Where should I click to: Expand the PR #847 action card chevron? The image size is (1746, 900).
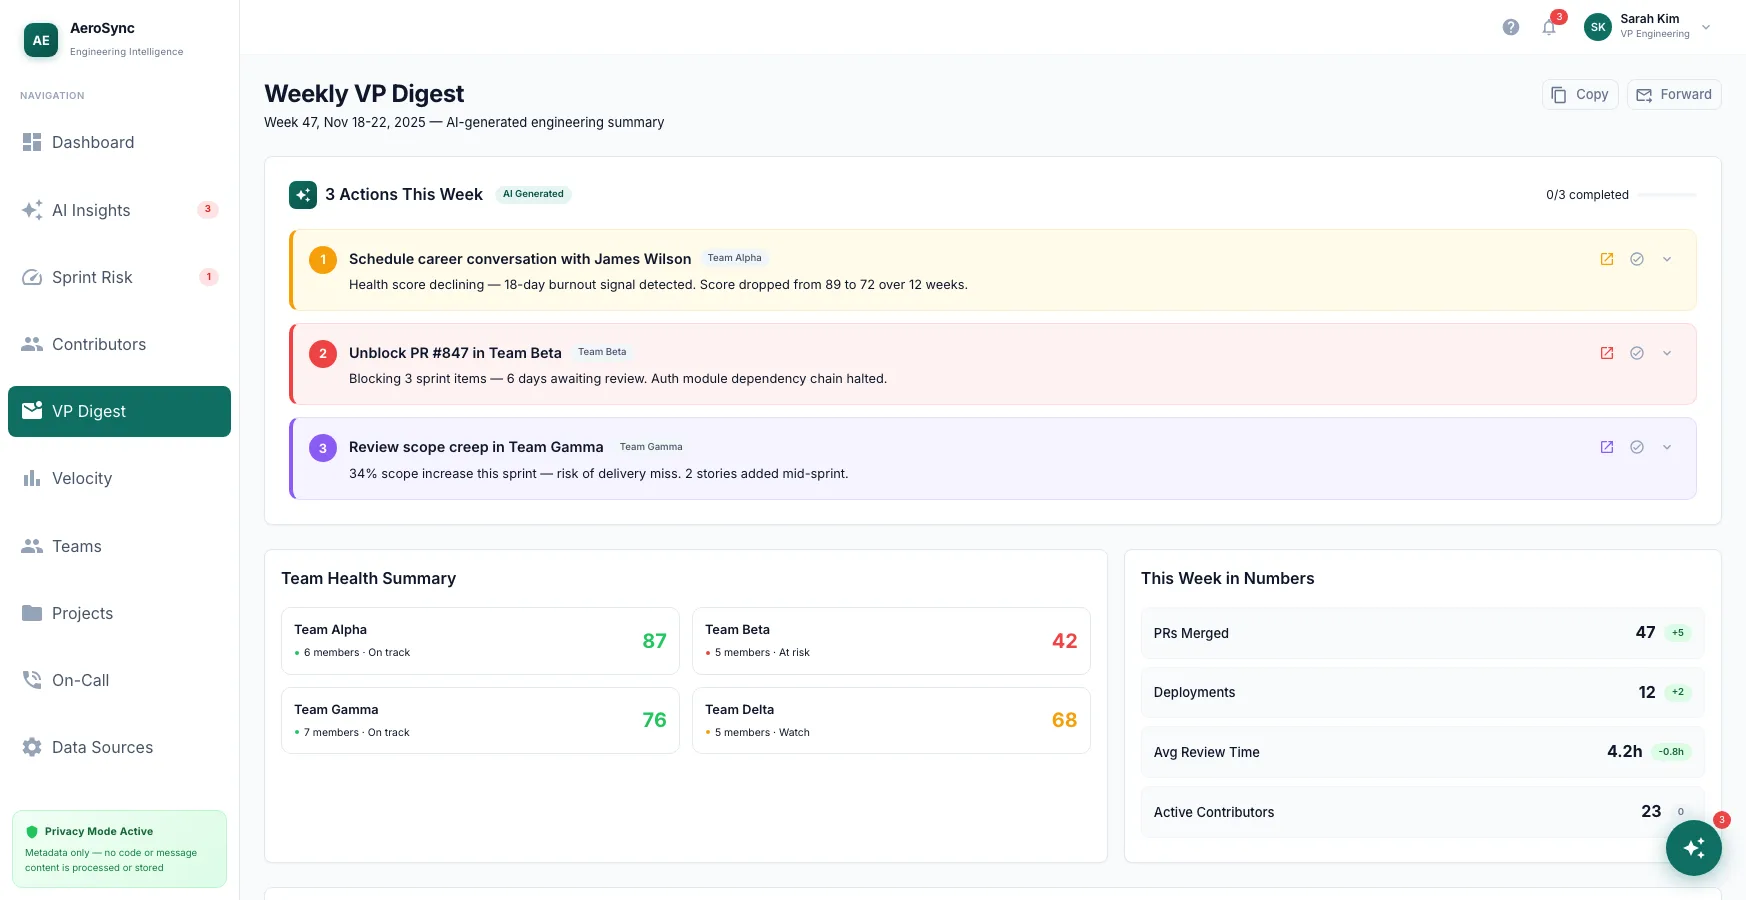tap(1667, 353)
